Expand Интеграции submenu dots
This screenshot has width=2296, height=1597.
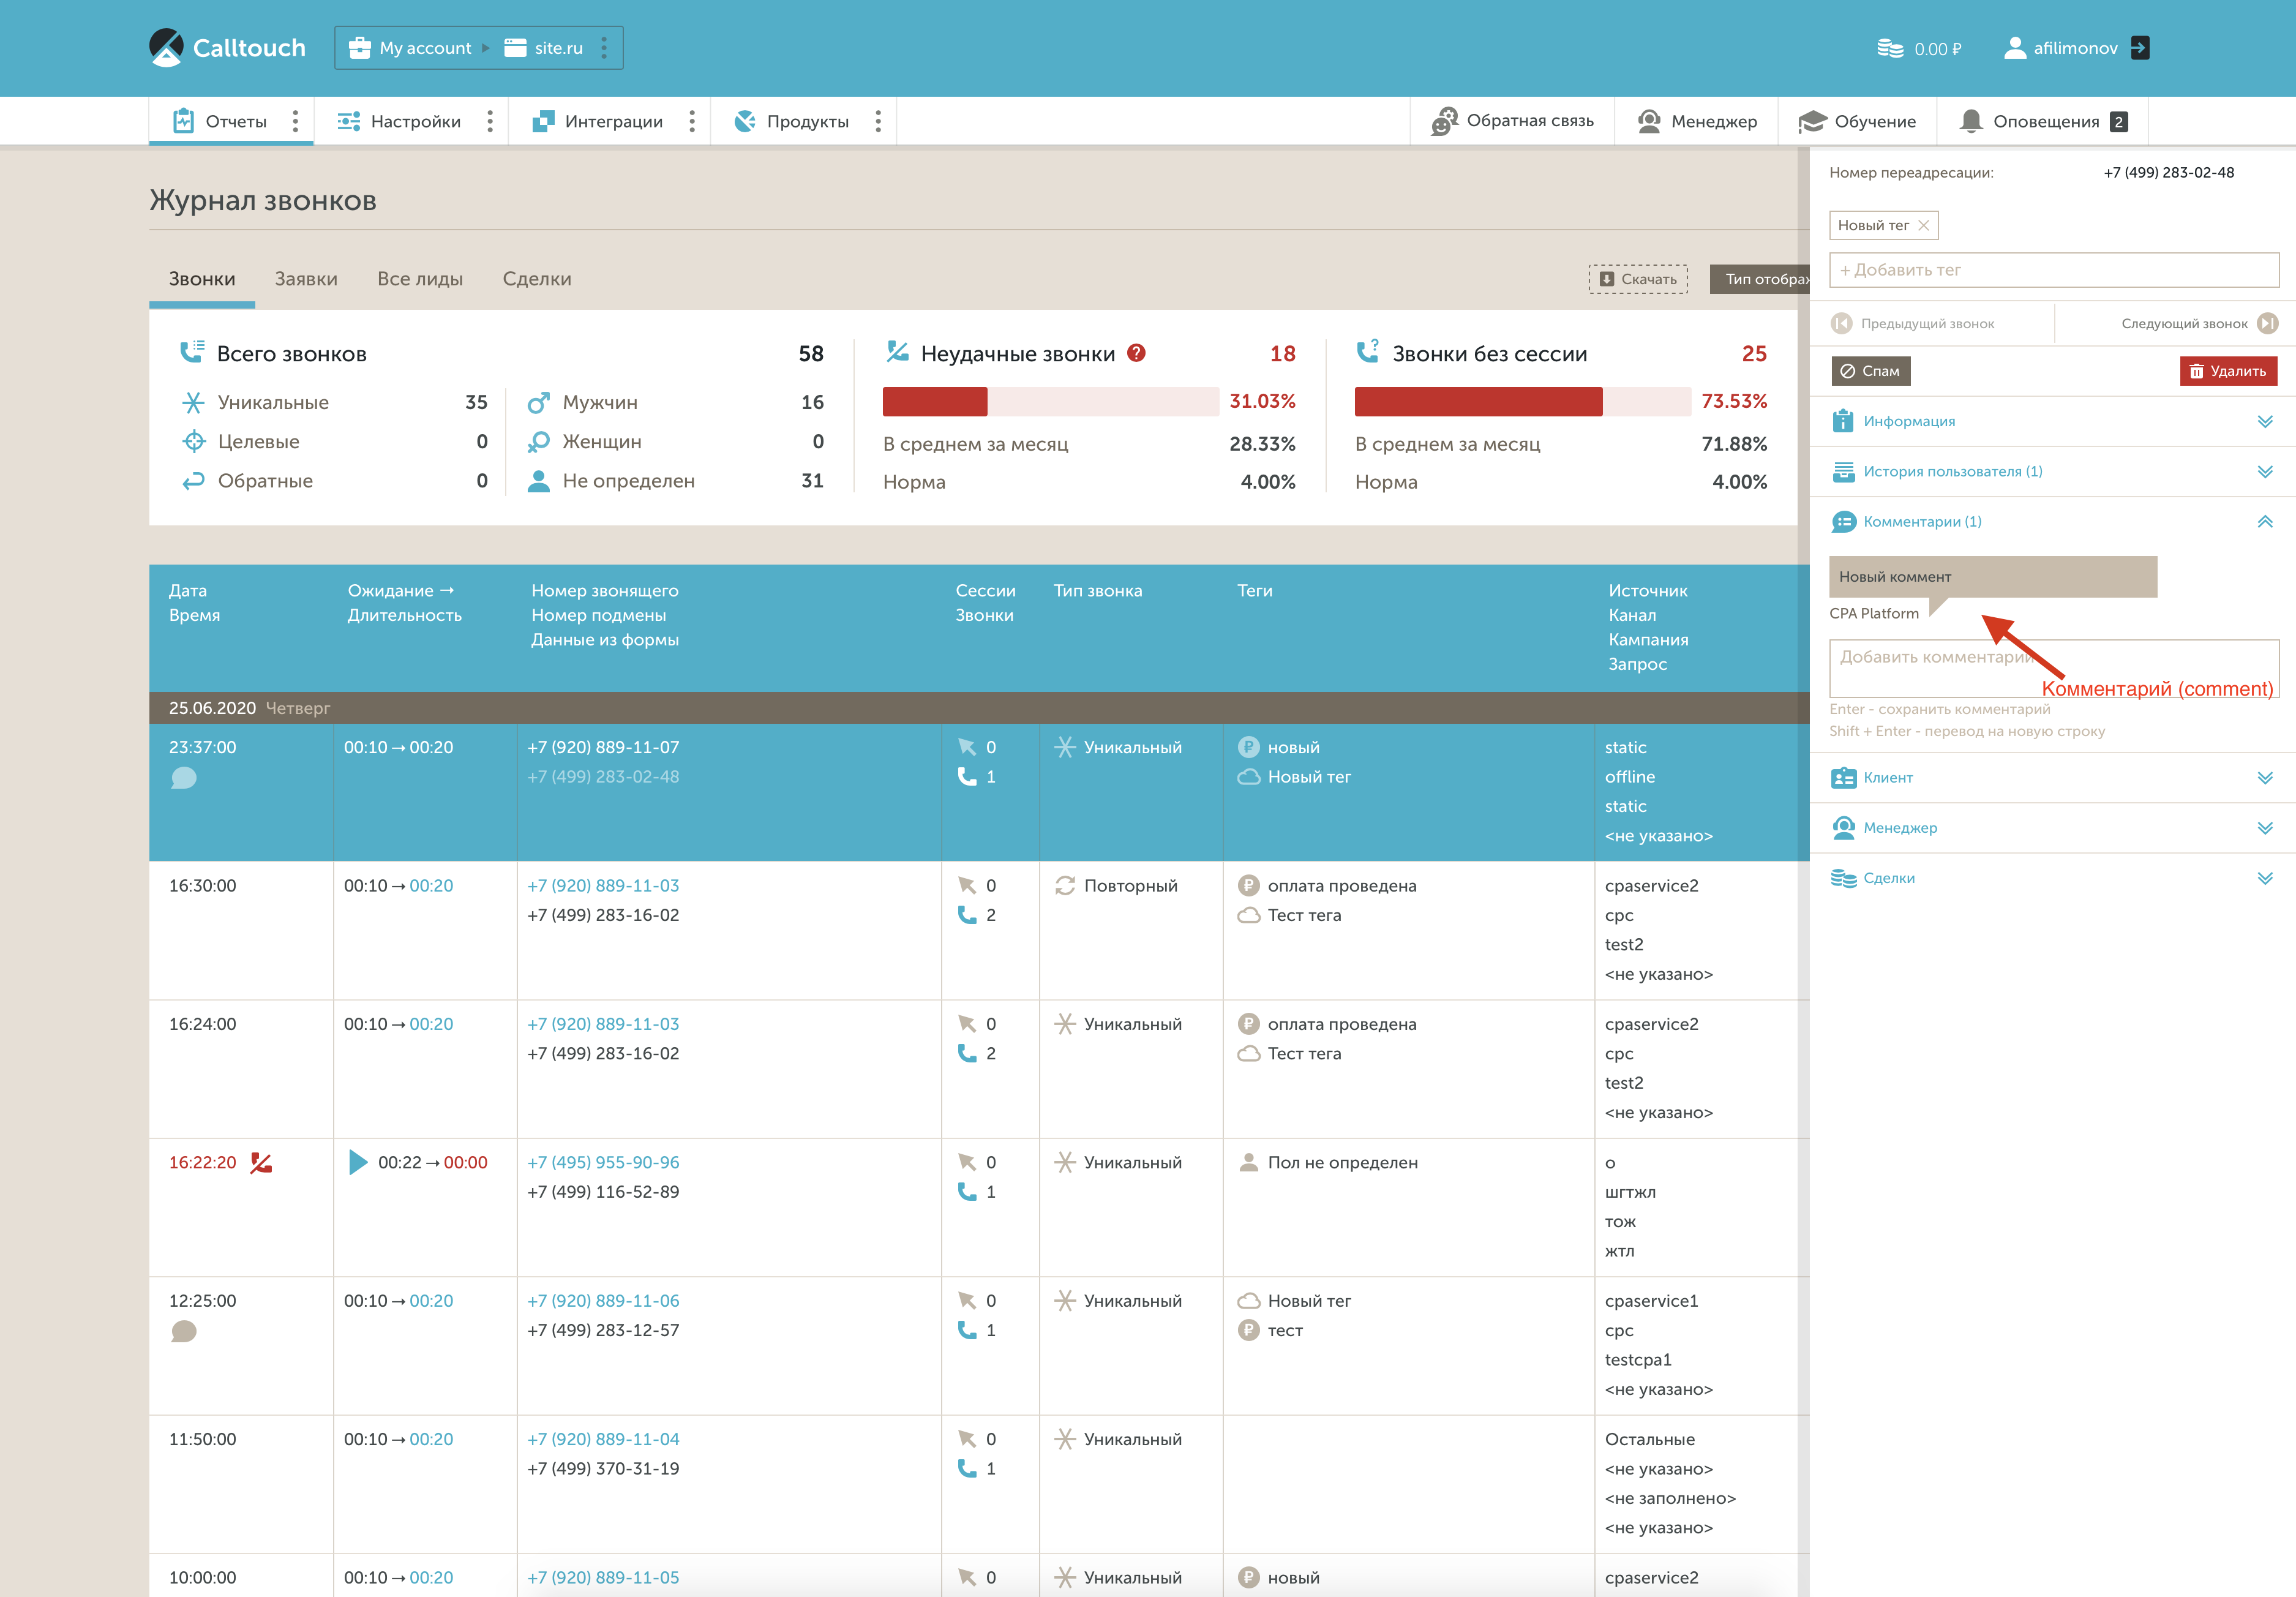(692, 121)
